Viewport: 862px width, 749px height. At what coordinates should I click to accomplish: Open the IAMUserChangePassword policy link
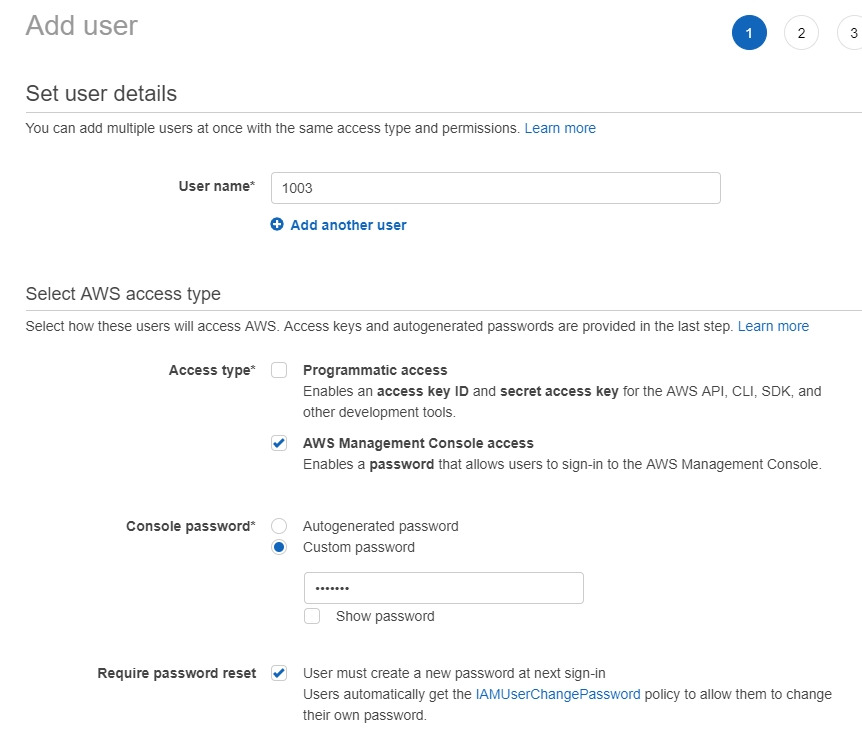[557, 694]
